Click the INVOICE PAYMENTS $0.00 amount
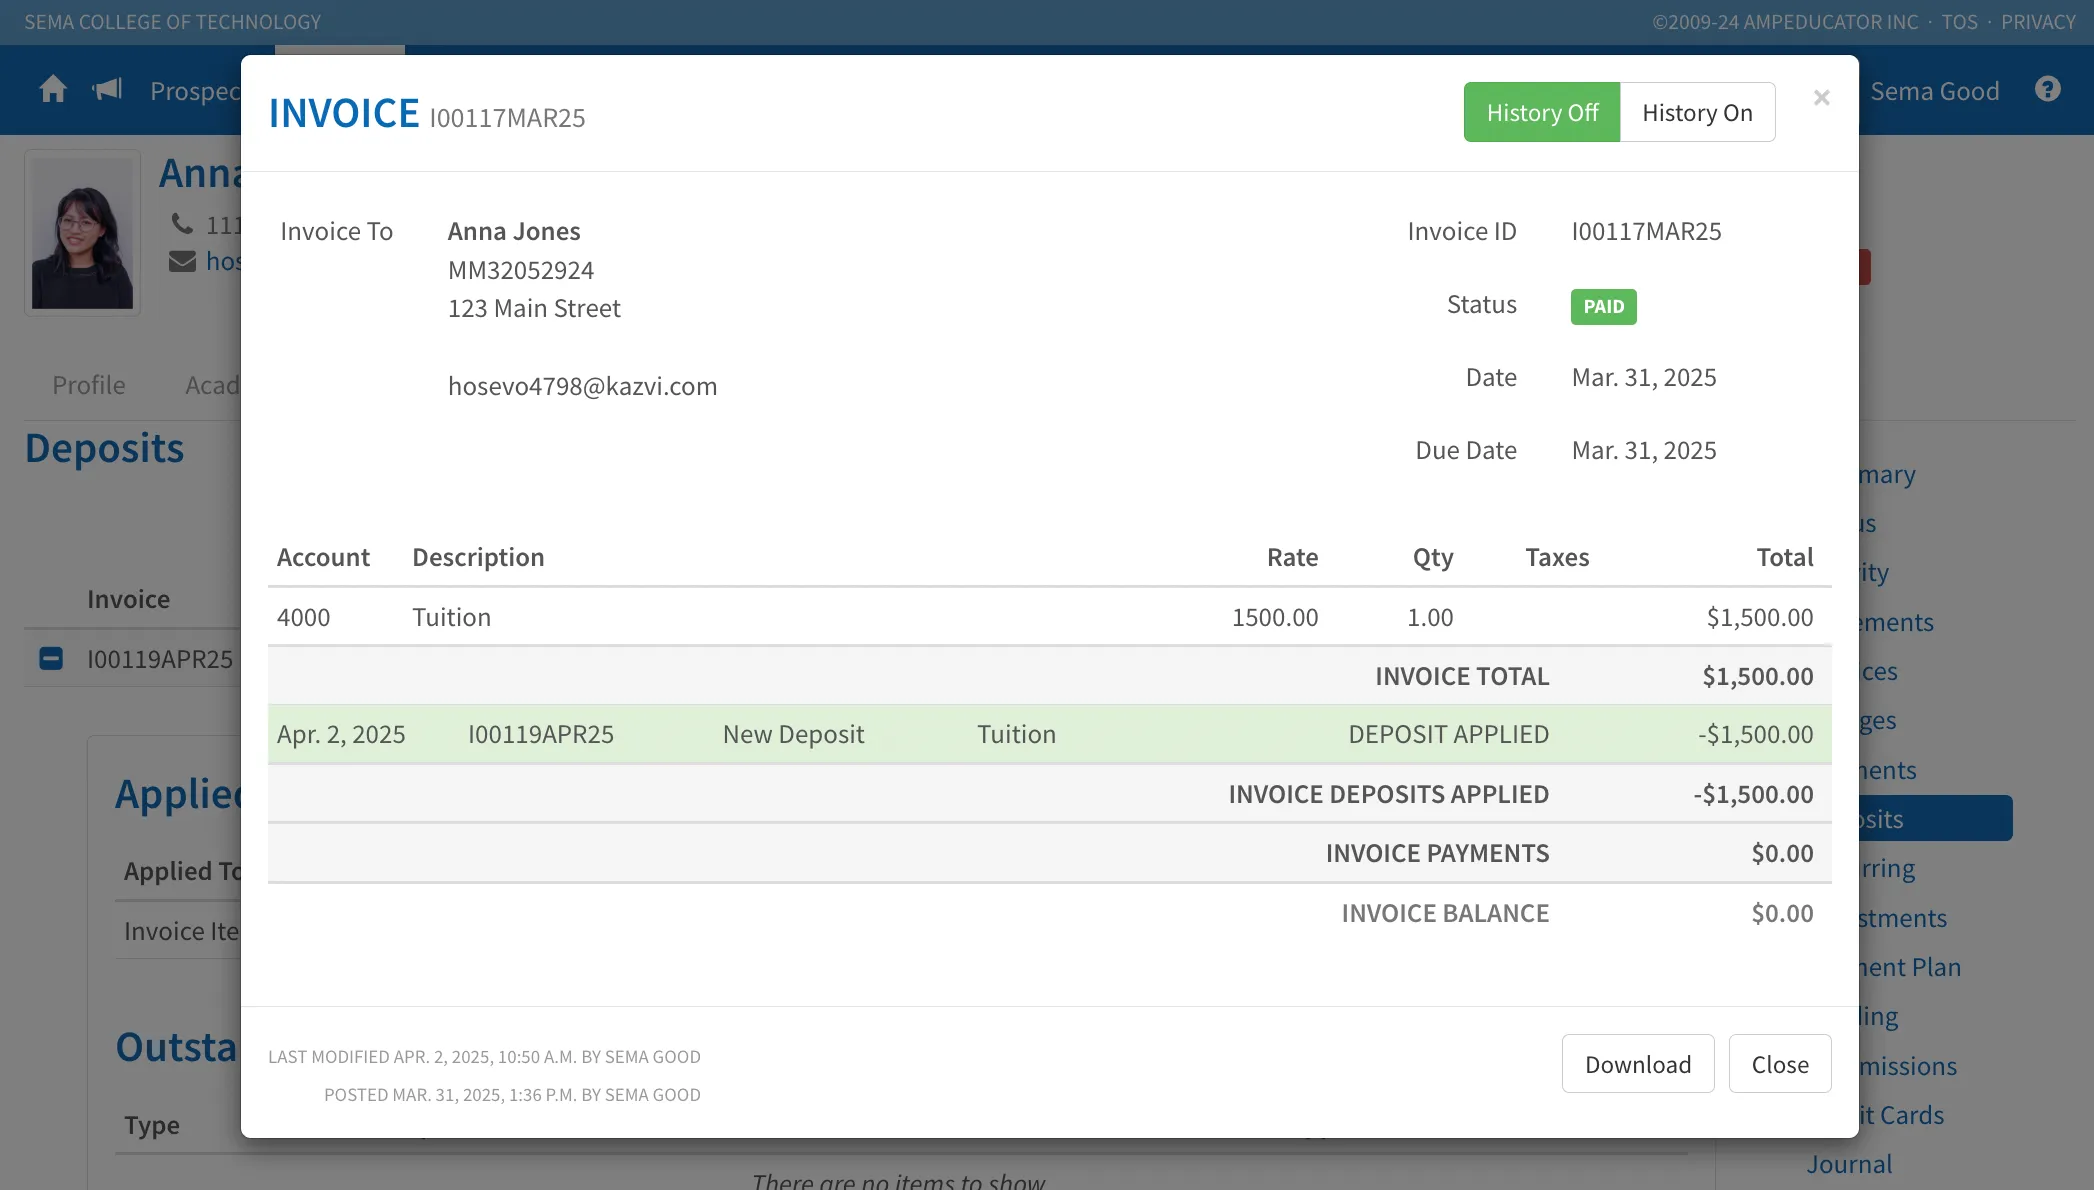Viewport: 2094px width, 1190px height. click(x=1782, y=853)
